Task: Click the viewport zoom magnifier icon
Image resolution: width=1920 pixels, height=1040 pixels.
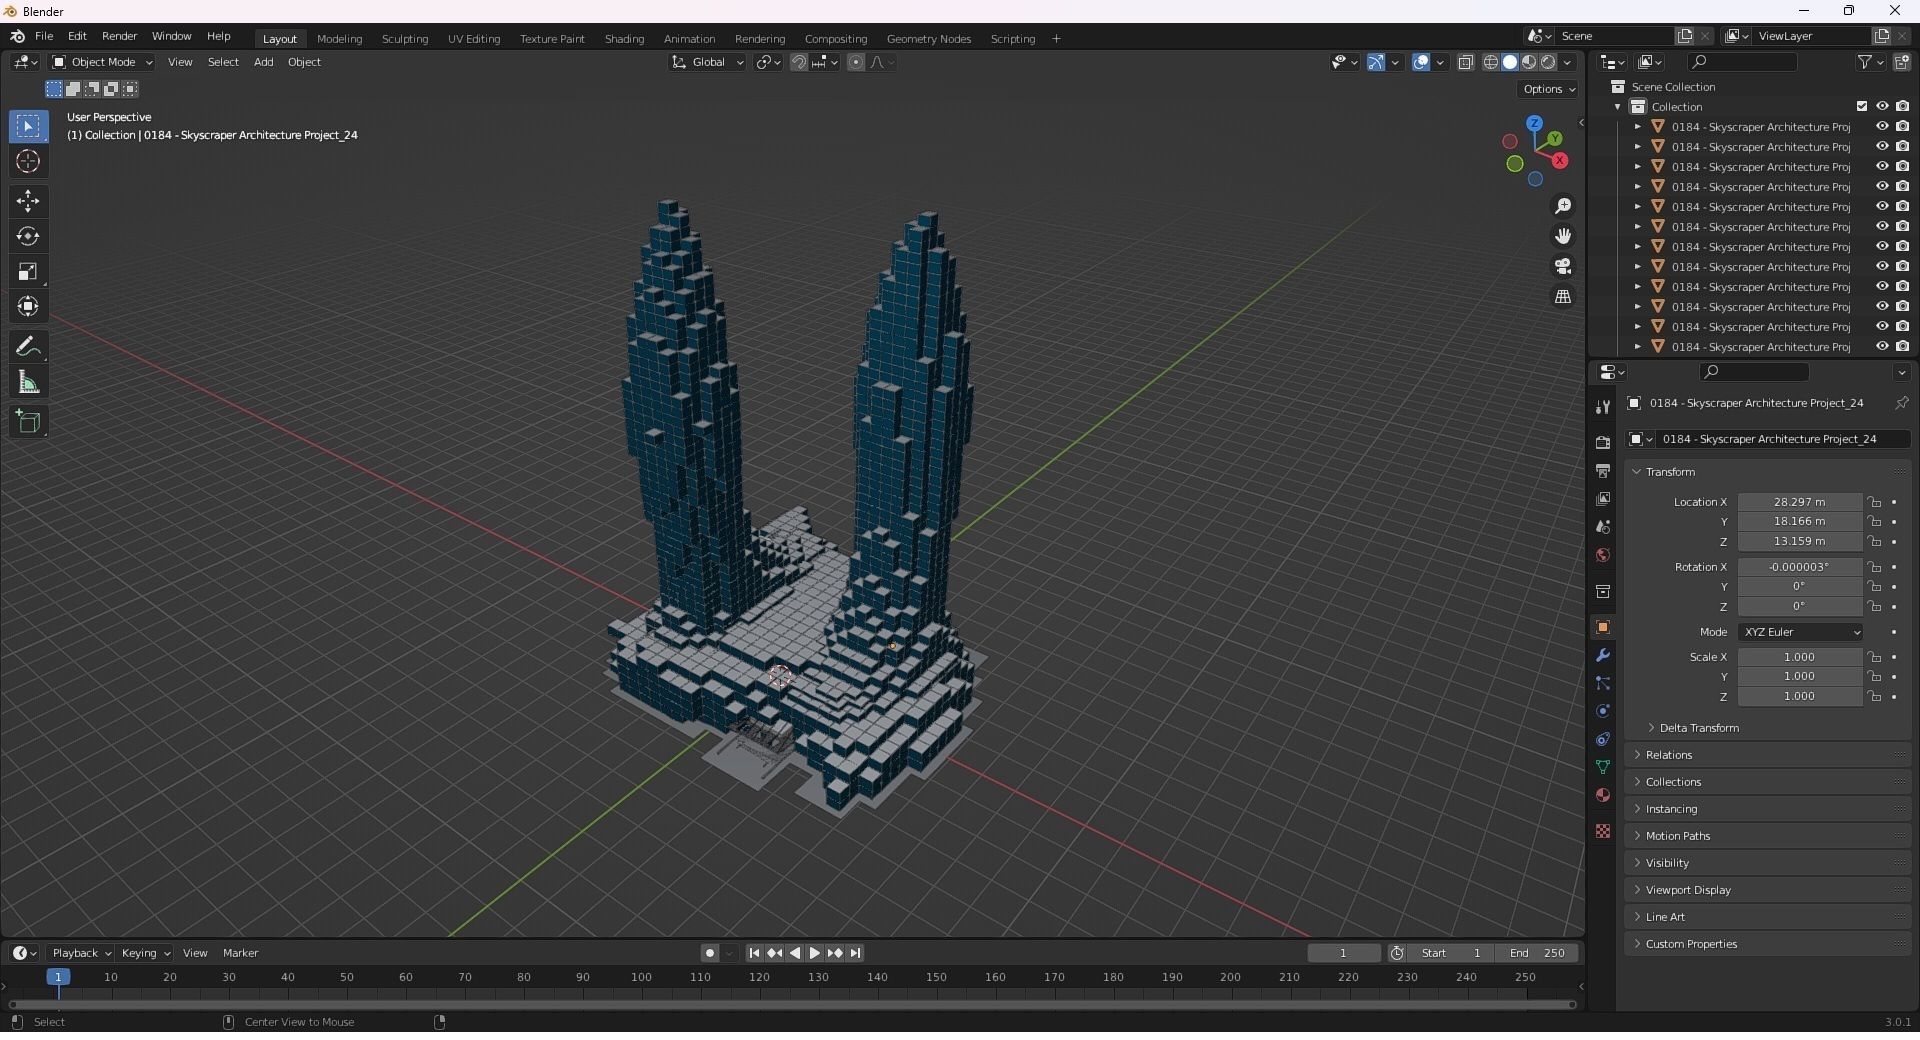Action: click(x=1563, y=206)
